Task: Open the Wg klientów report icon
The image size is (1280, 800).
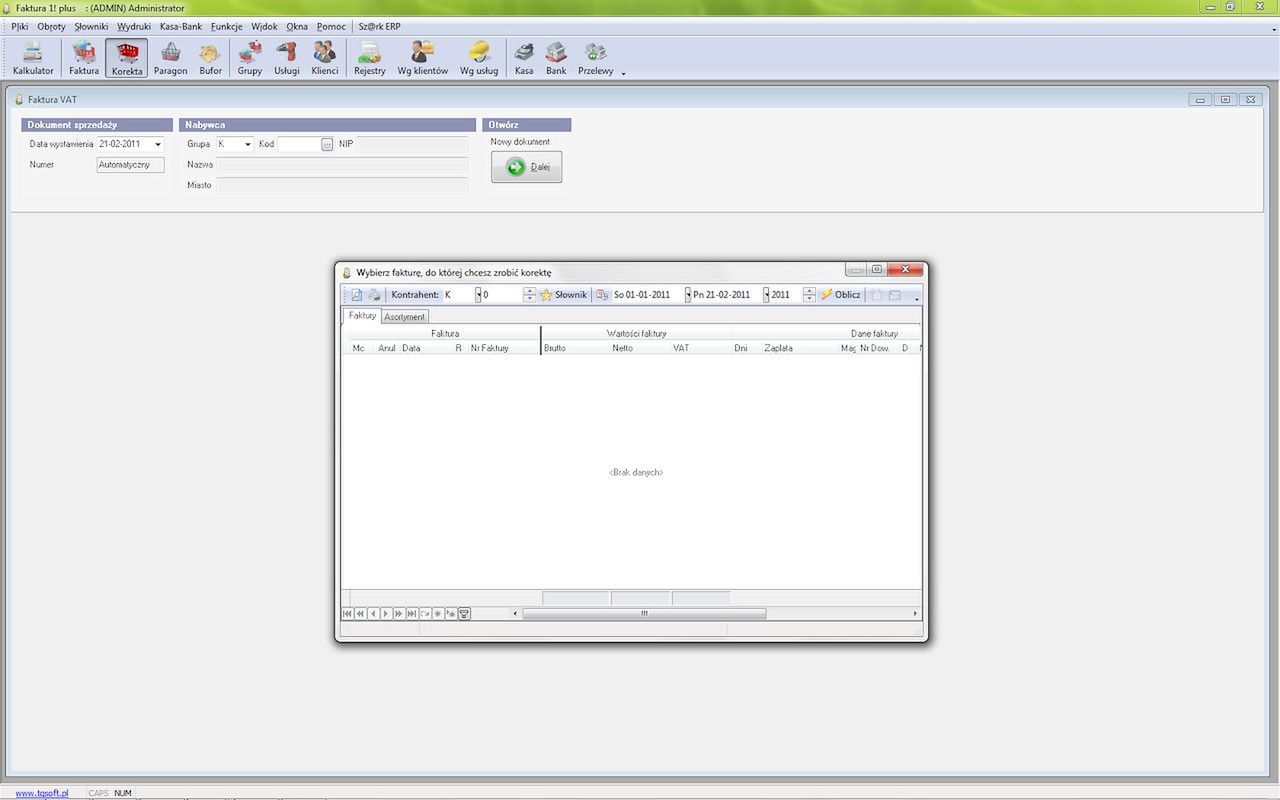Action: tap(423, 59)
